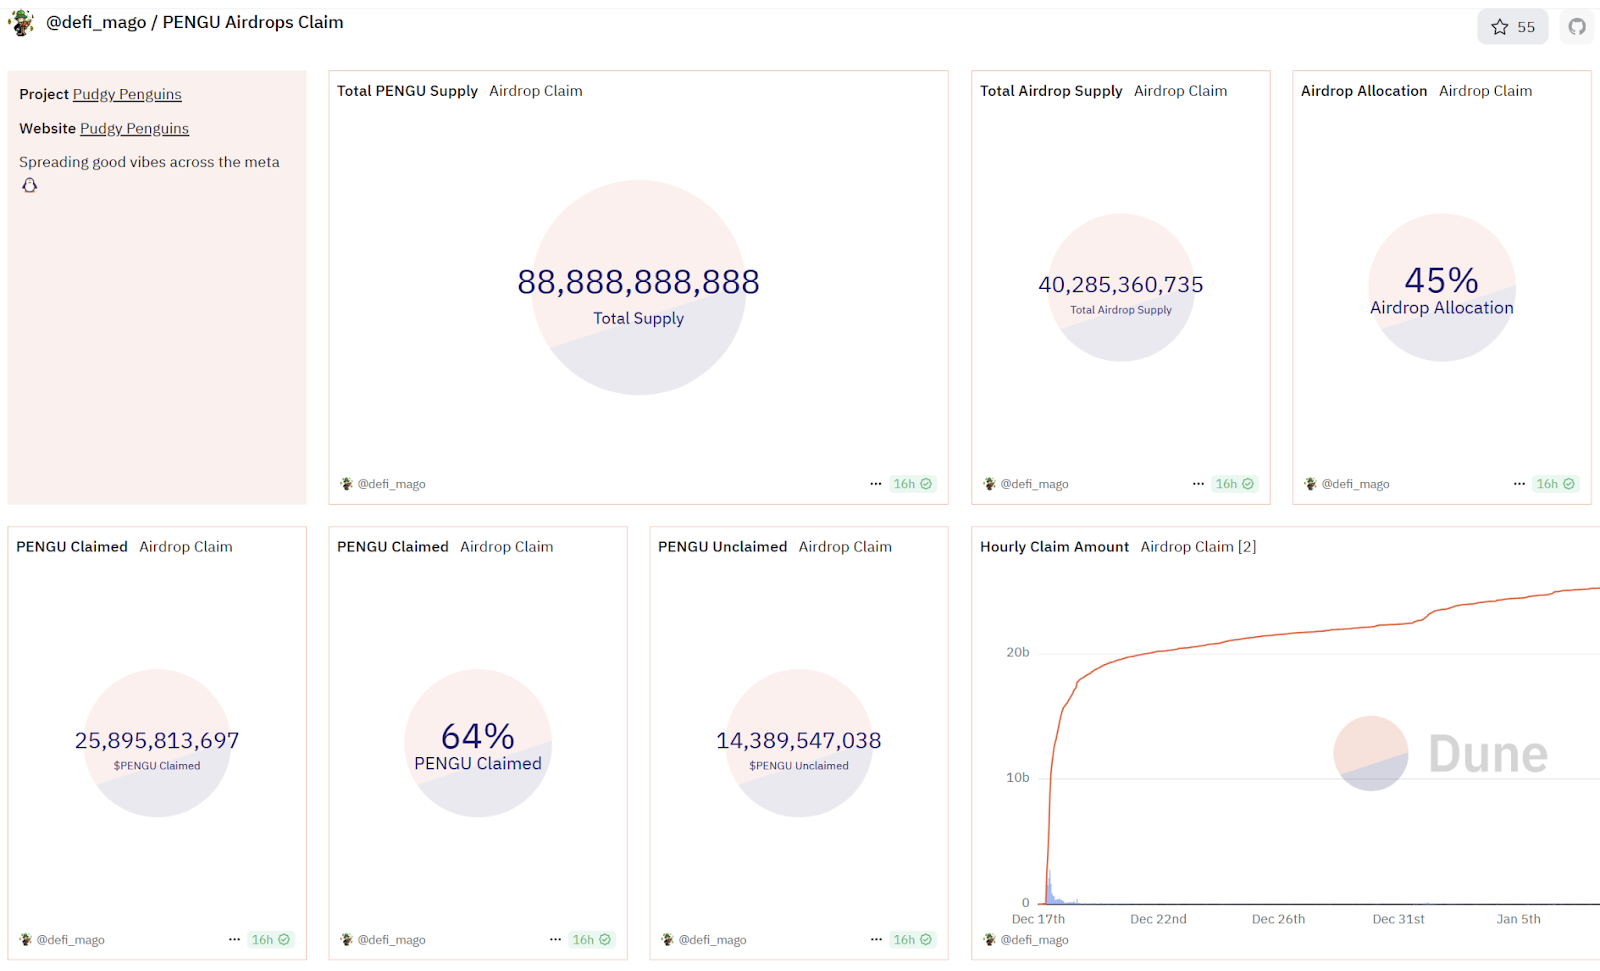The image size is (1600, 971).
Task: Open Hourly Claim Amount chart title
Action: coord(1054,547)
